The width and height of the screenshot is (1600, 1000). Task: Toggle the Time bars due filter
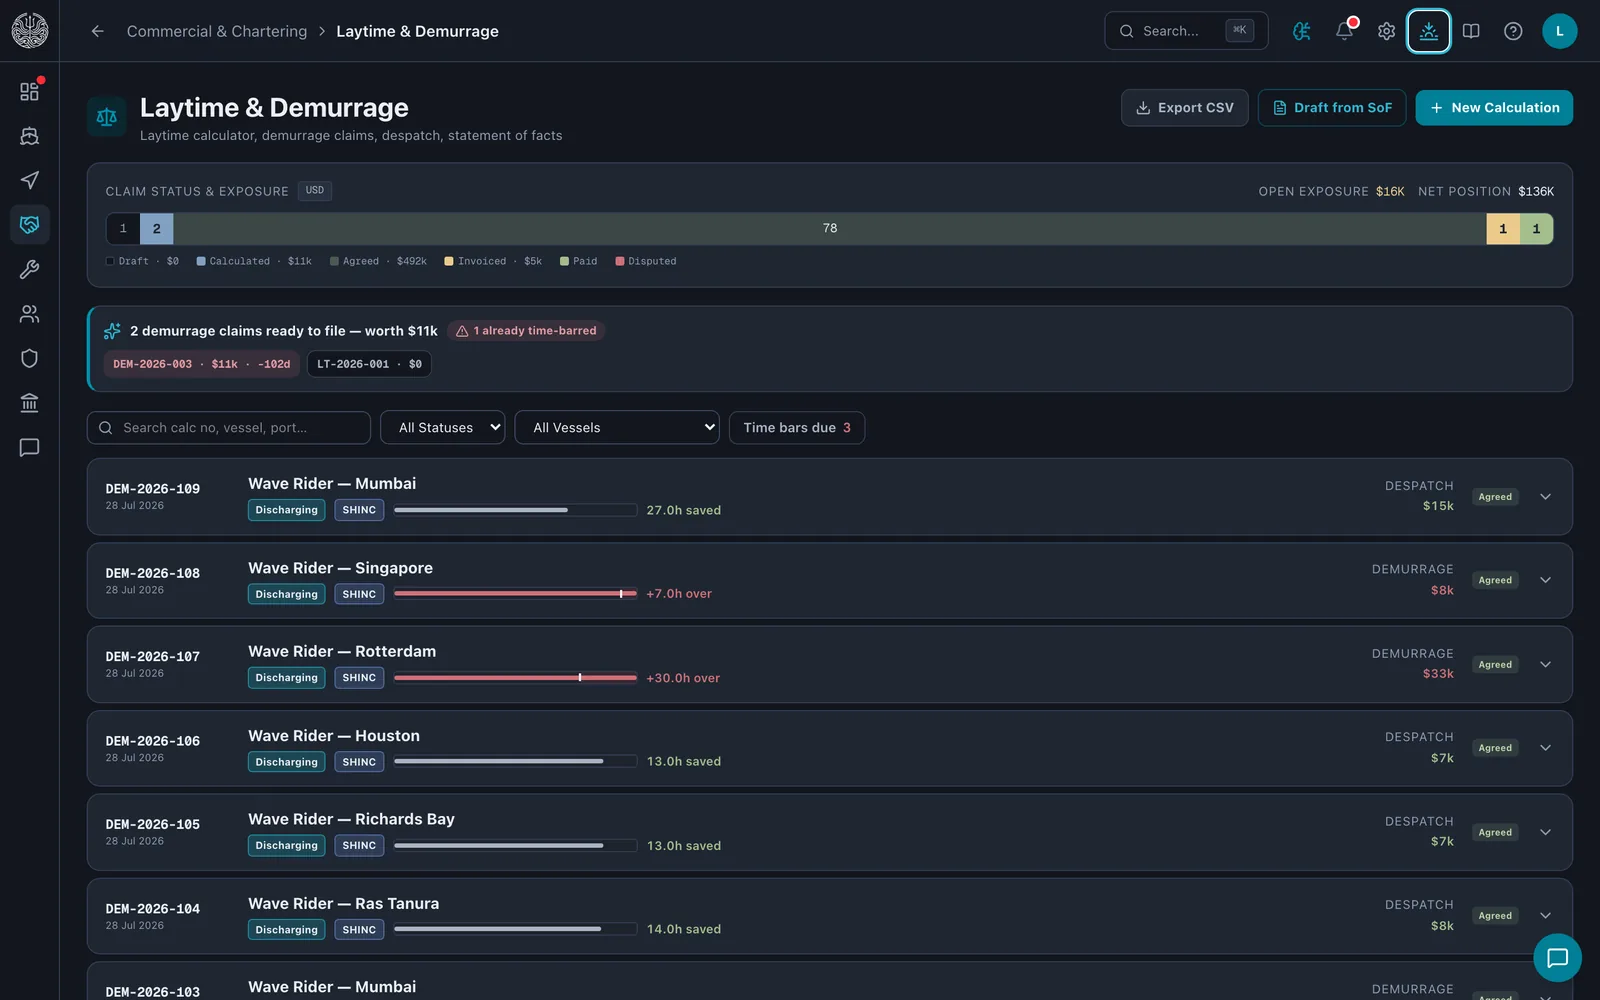point(797,428)
